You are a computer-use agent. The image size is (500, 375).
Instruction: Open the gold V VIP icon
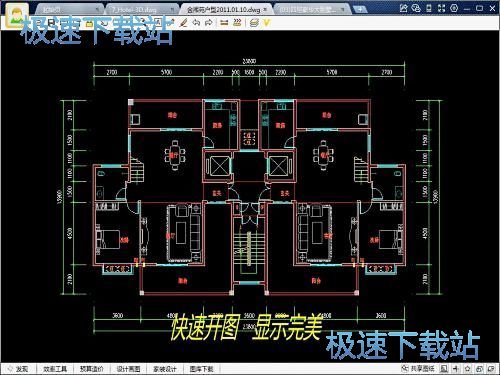(x=267, y=23)
